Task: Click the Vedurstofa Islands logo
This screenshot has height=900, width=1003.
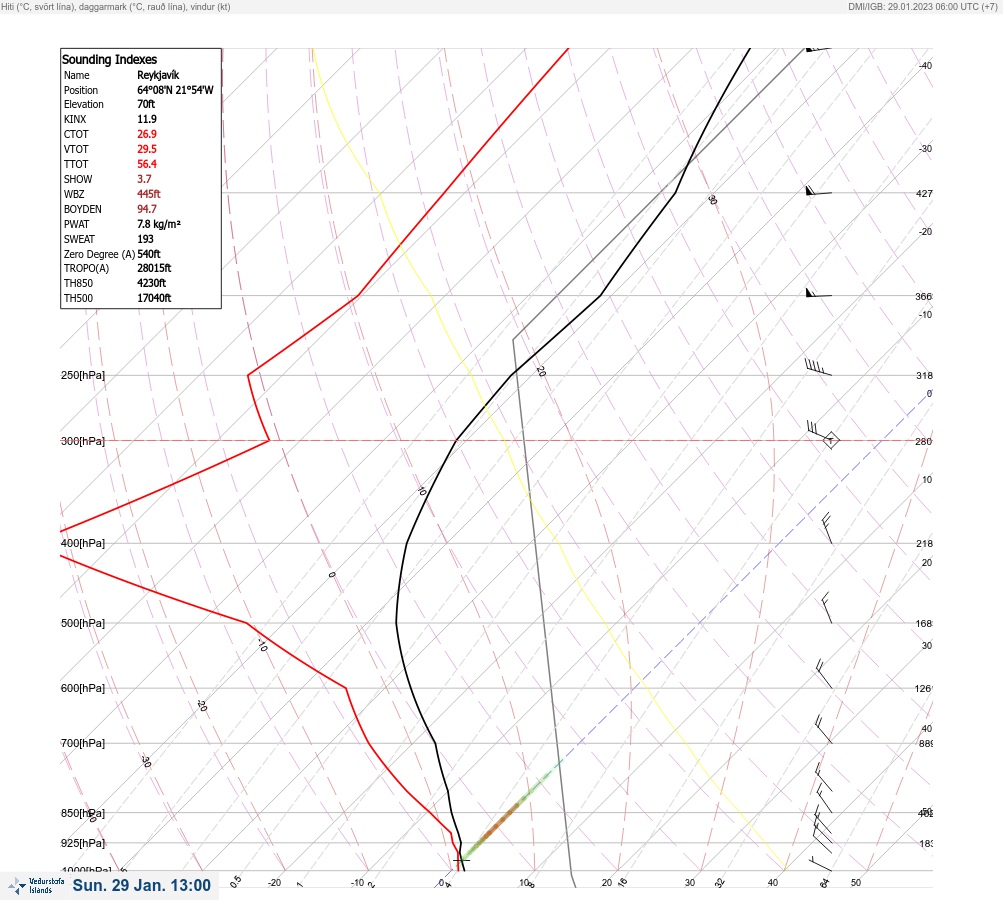Action: pyautogui.click(x=36, y=886)
